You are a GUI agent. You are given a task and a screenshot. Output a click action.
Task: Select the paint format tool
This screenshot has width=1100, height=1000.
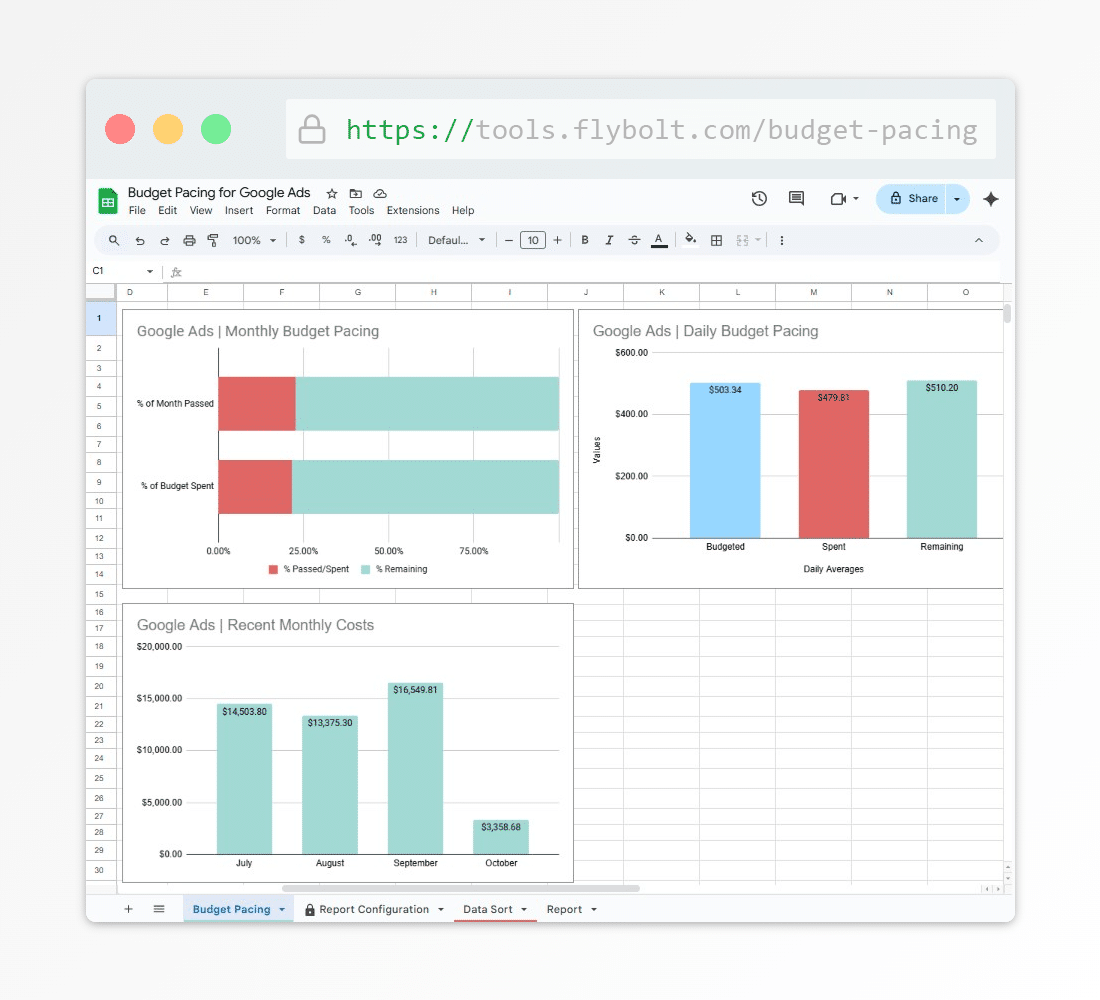click(x=213, y=240)
